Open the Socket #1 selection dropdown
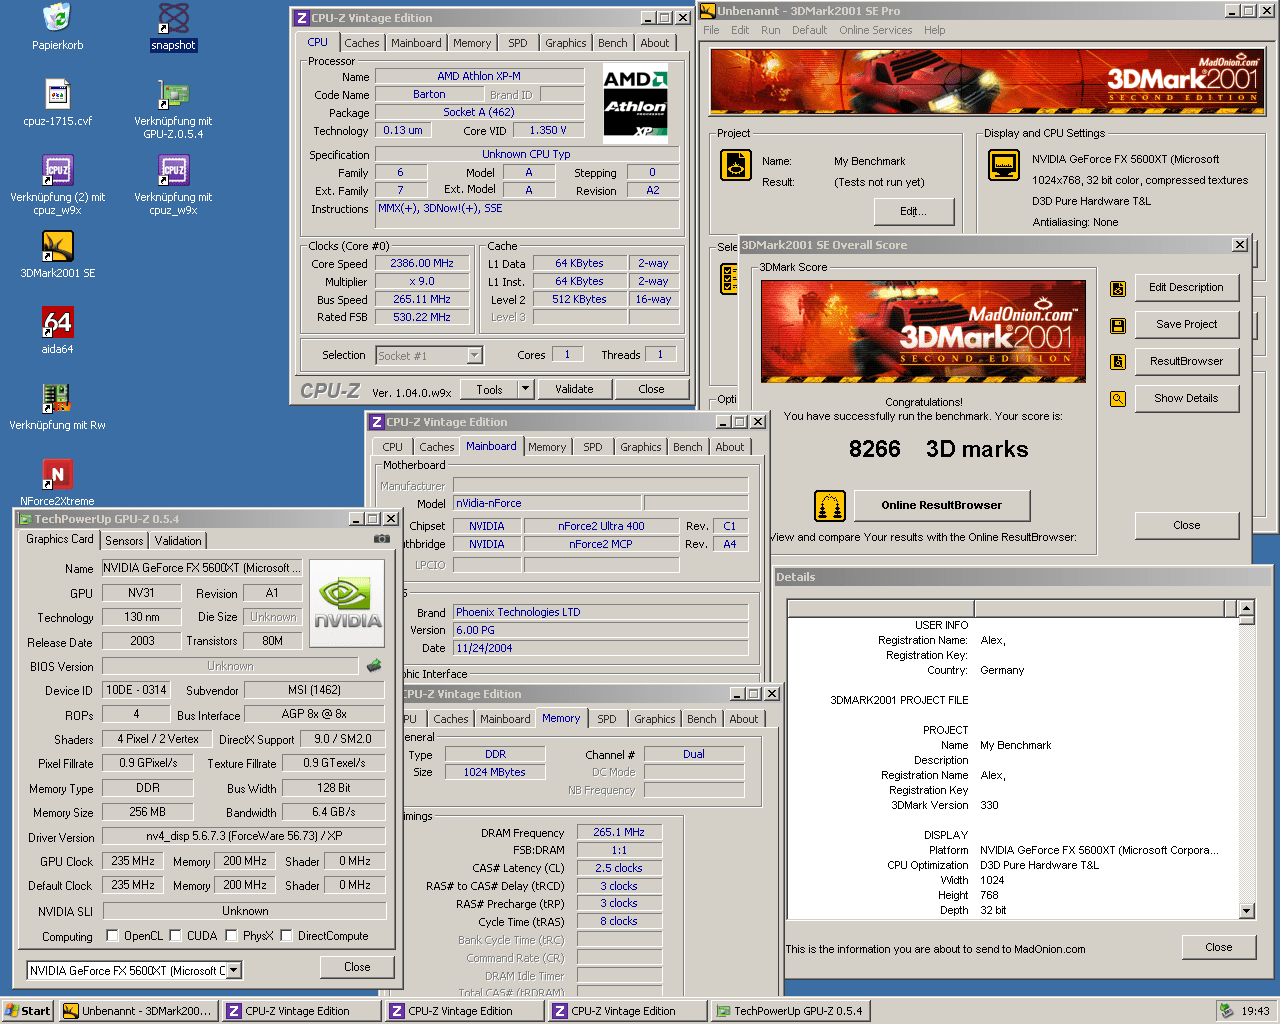1280x1024 pixels. (x=474, y=355)
